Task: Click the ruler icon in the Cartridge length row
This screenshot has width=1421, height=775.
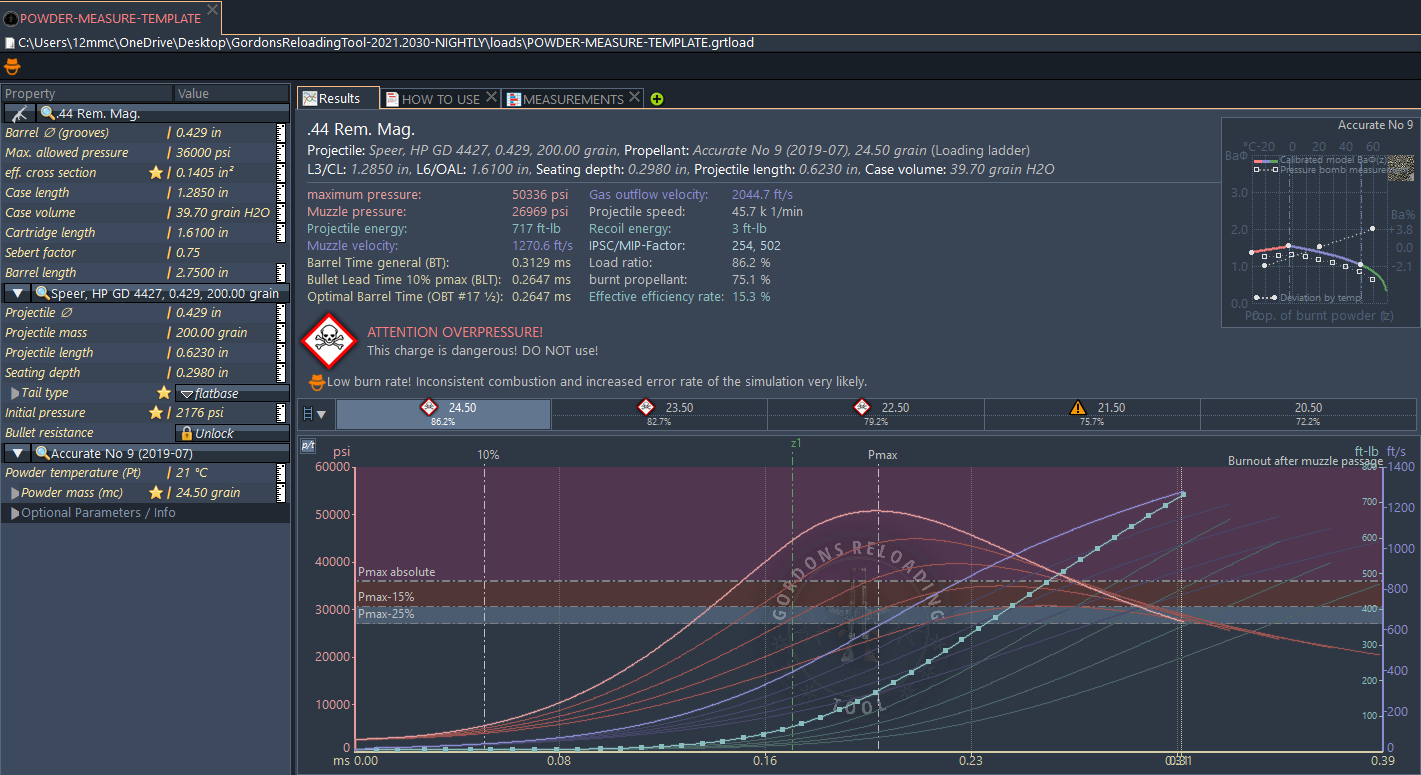Action: point(281,233)
